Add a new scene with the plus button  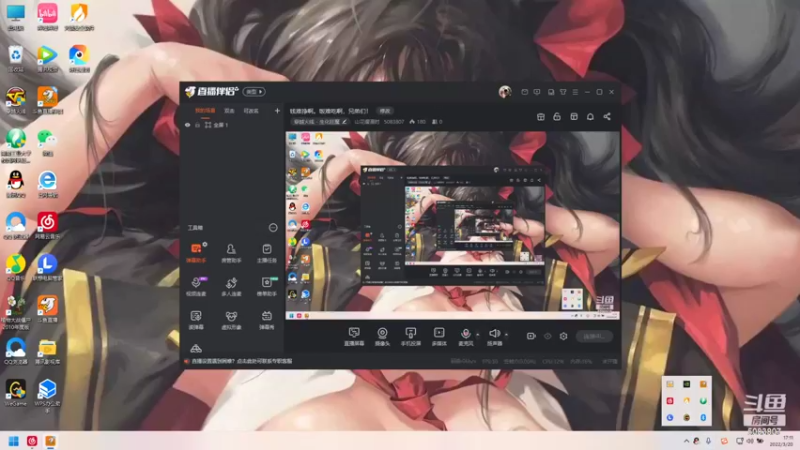pyautogui.click(x=277, y=111)
